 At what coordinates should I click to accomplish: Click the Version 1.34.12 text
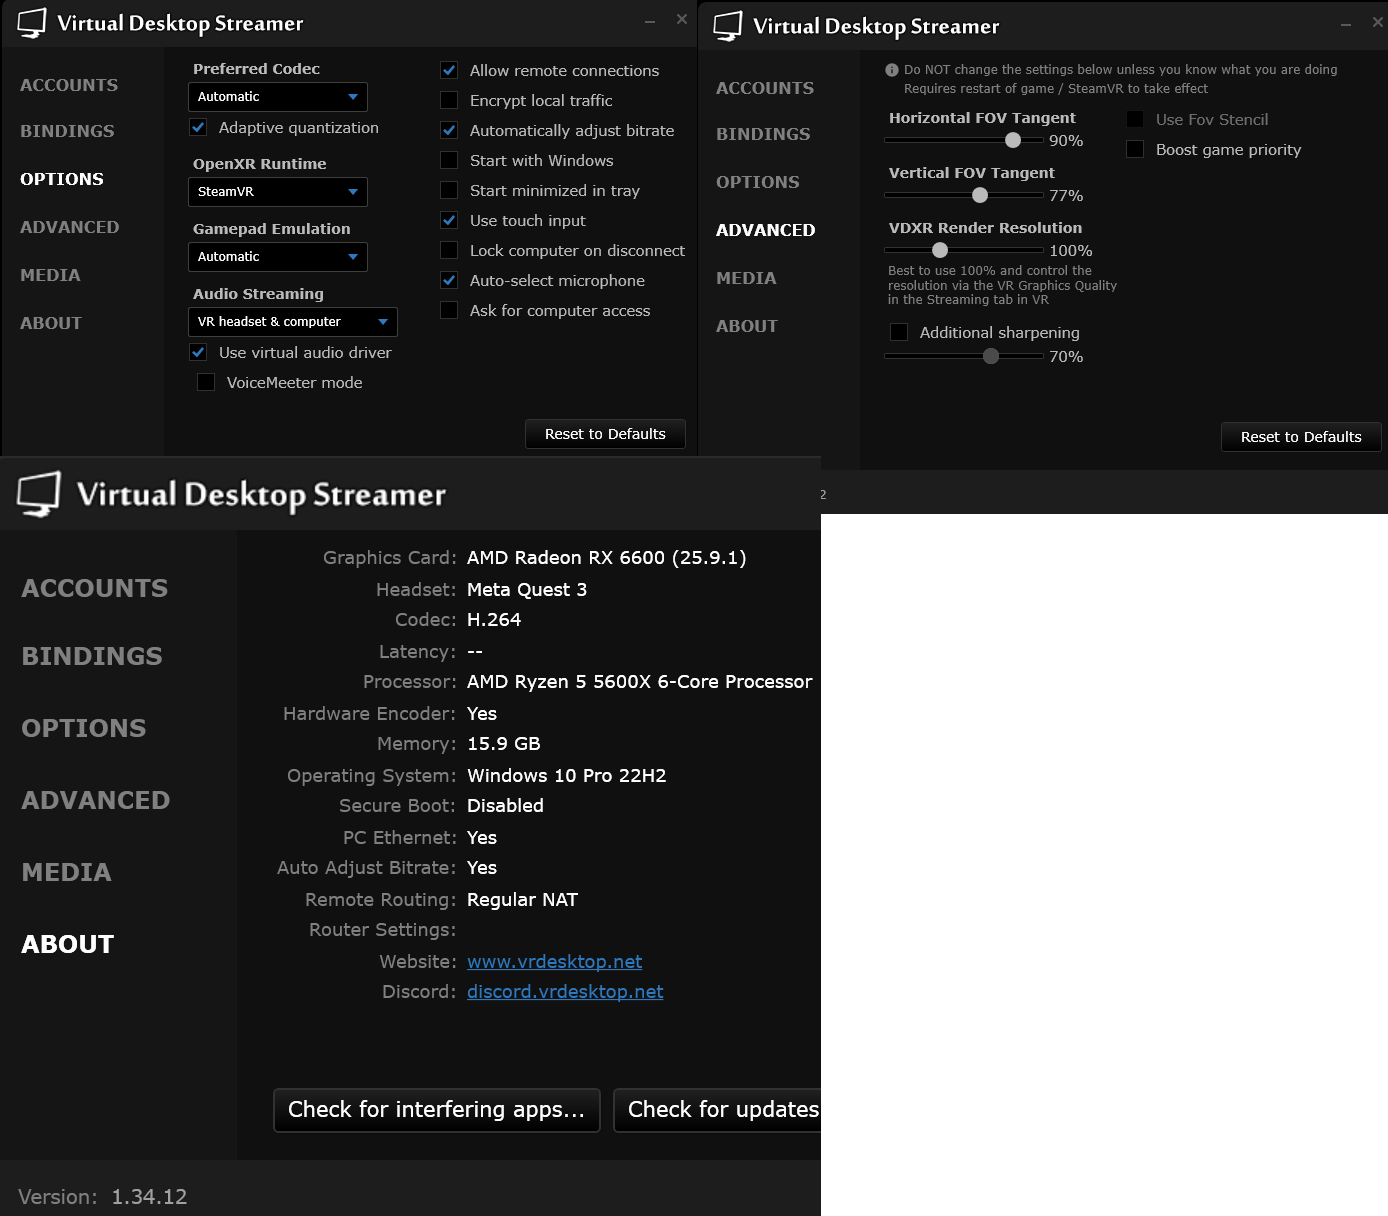[x=103, y=1197]
